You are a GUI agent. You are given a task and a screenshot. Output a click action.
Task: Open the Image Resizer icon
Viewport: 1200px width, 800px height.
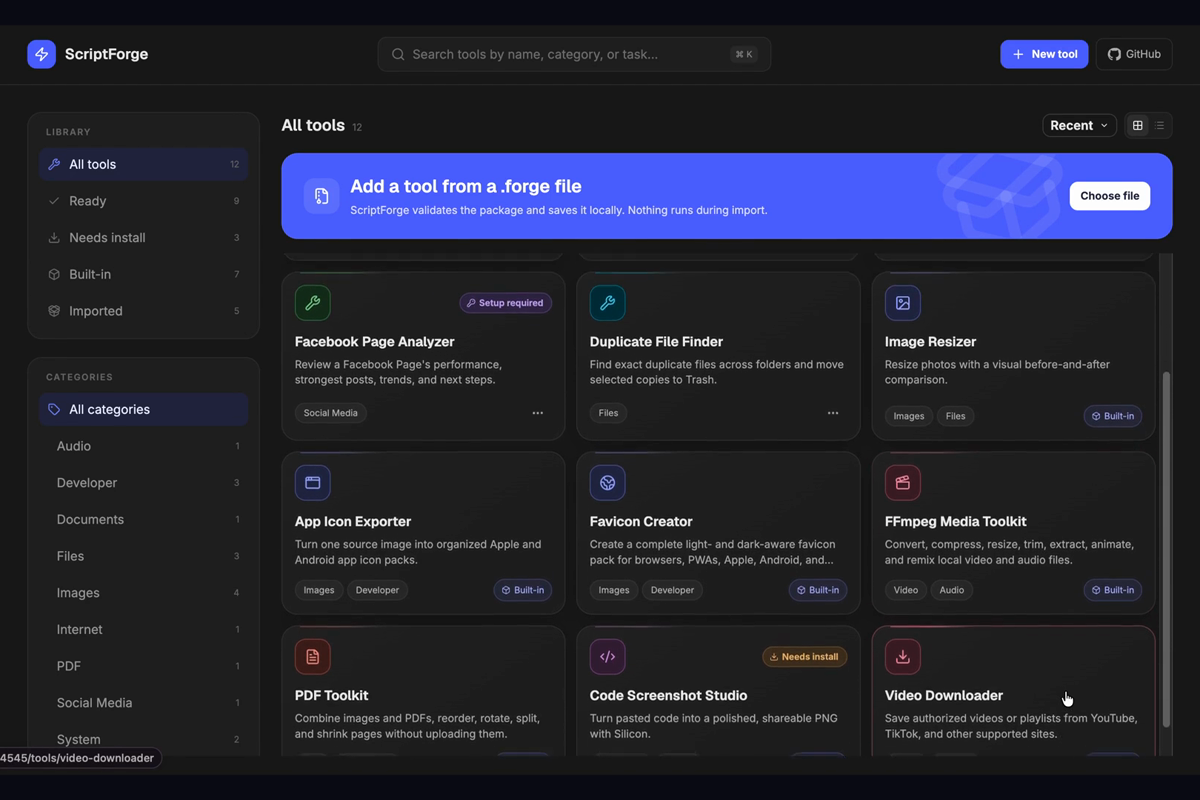pos(903,303)
